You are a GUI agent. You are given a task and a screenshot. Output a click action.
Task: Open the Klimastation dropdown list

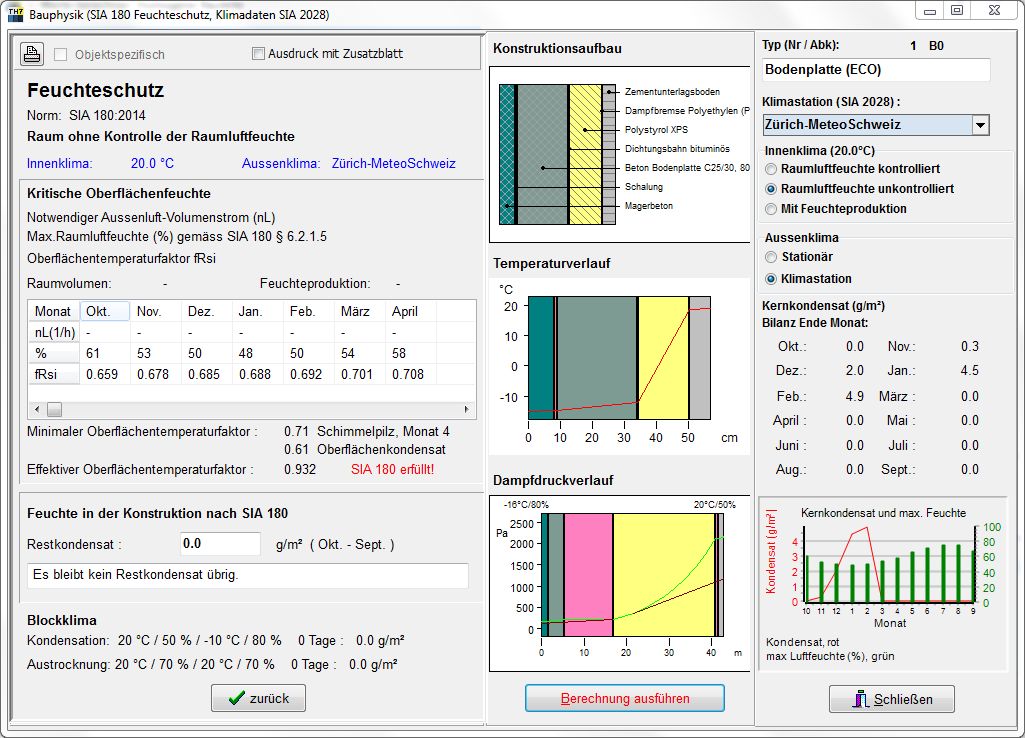980,125
